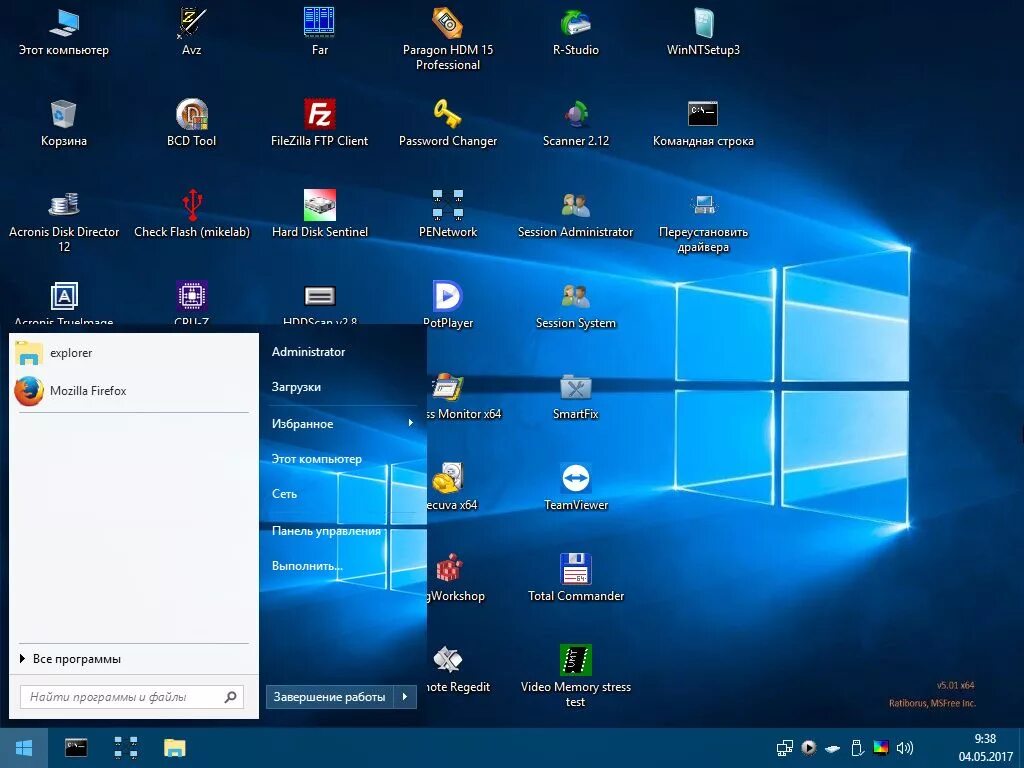
Task: Open the Командная строка desktop icon
Action: 703,123
